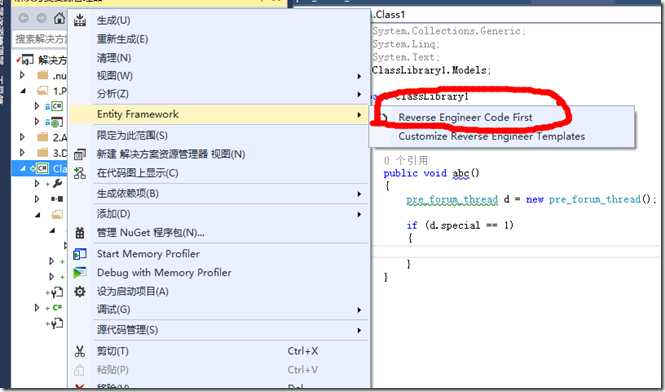The width and height of the screenshot is (665, 392).
Task: Open the Entity Framework menu entry
Action: point(218,114)
